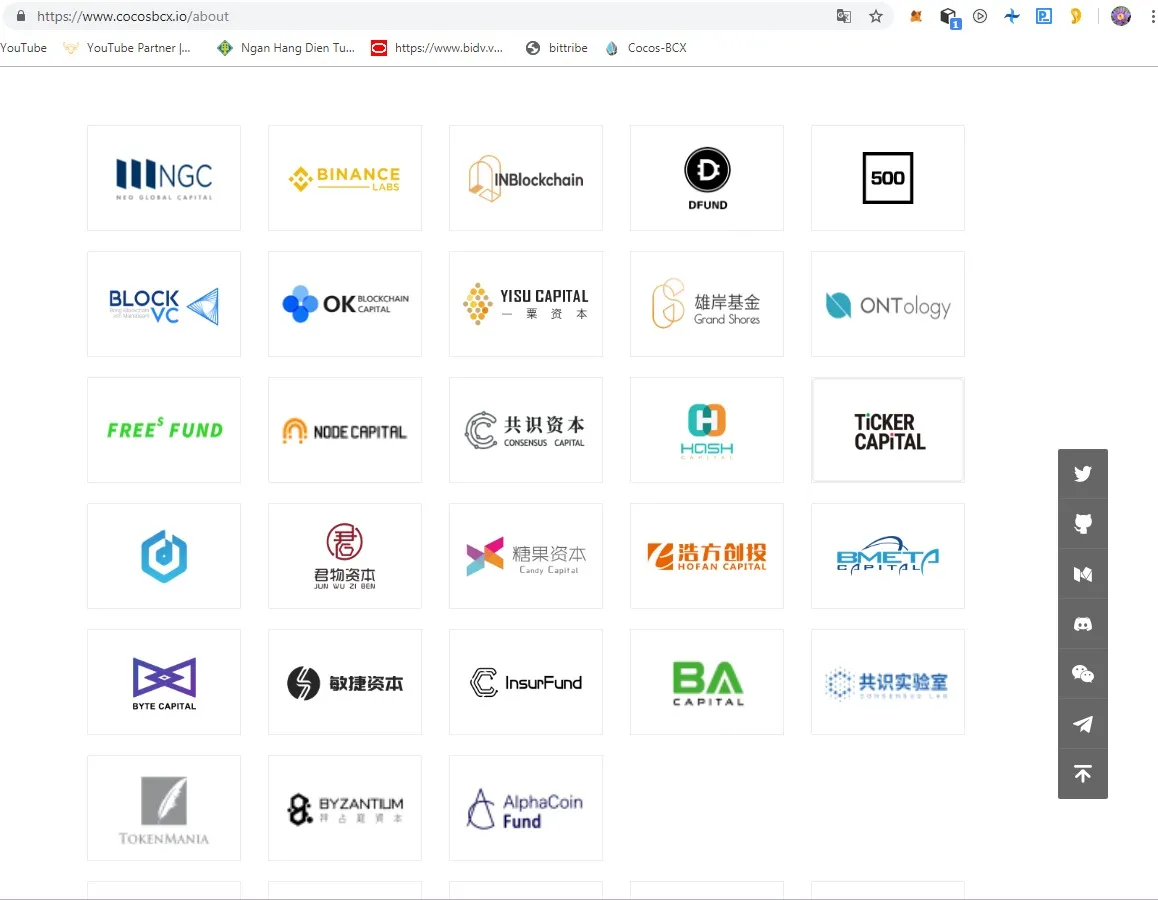1158x900 pixels.
Task: Click the Hash Capital logo card
Action: pyautogui.click(x=707, y=430)
